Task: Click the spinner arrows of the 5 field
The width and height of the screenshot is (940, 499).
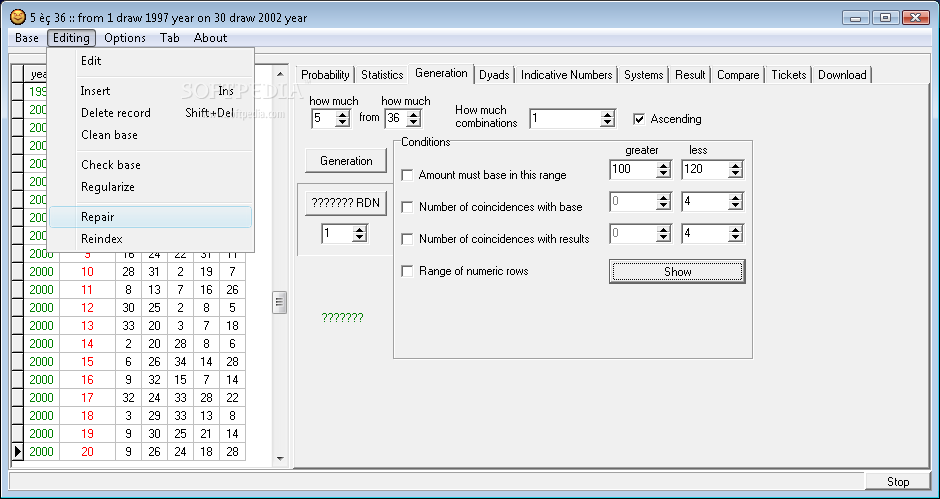Action: 342,118
